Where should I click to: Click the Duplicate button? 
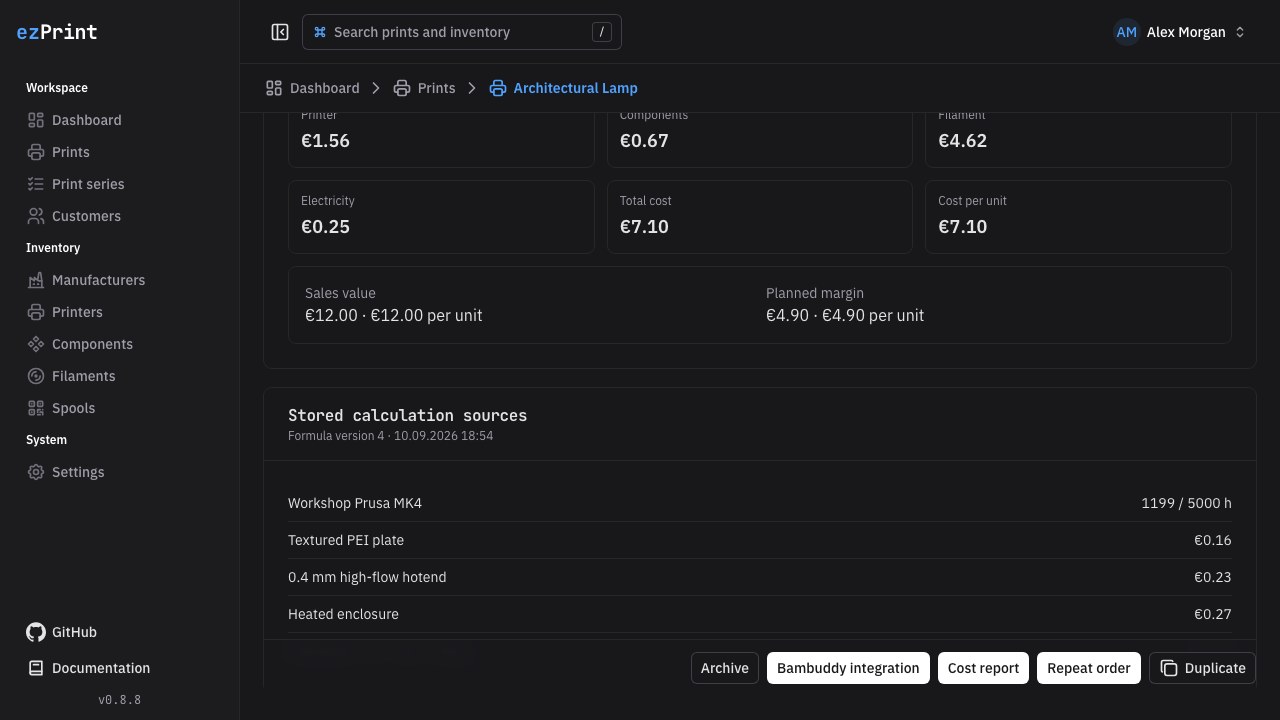click(1202, 668)
